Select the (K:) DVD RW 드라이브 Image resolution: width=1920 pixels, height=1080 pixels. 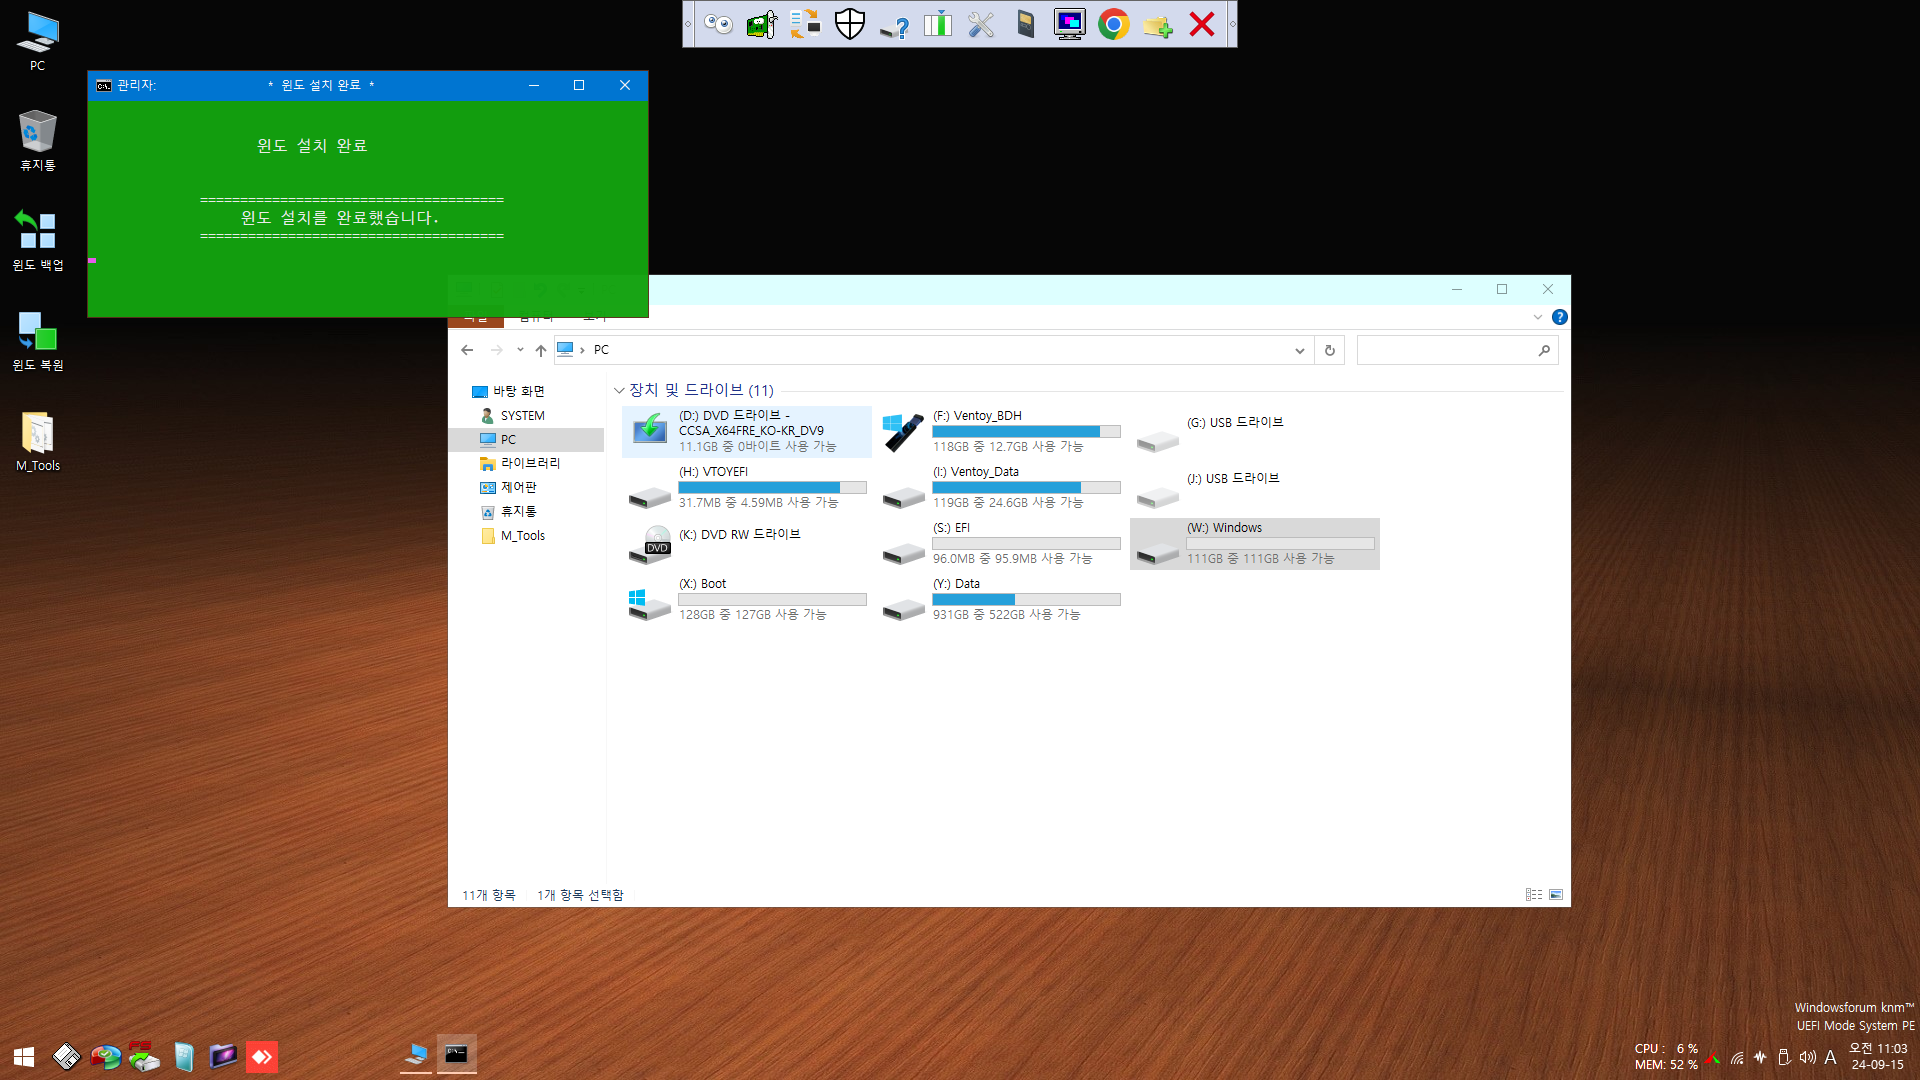747,543
